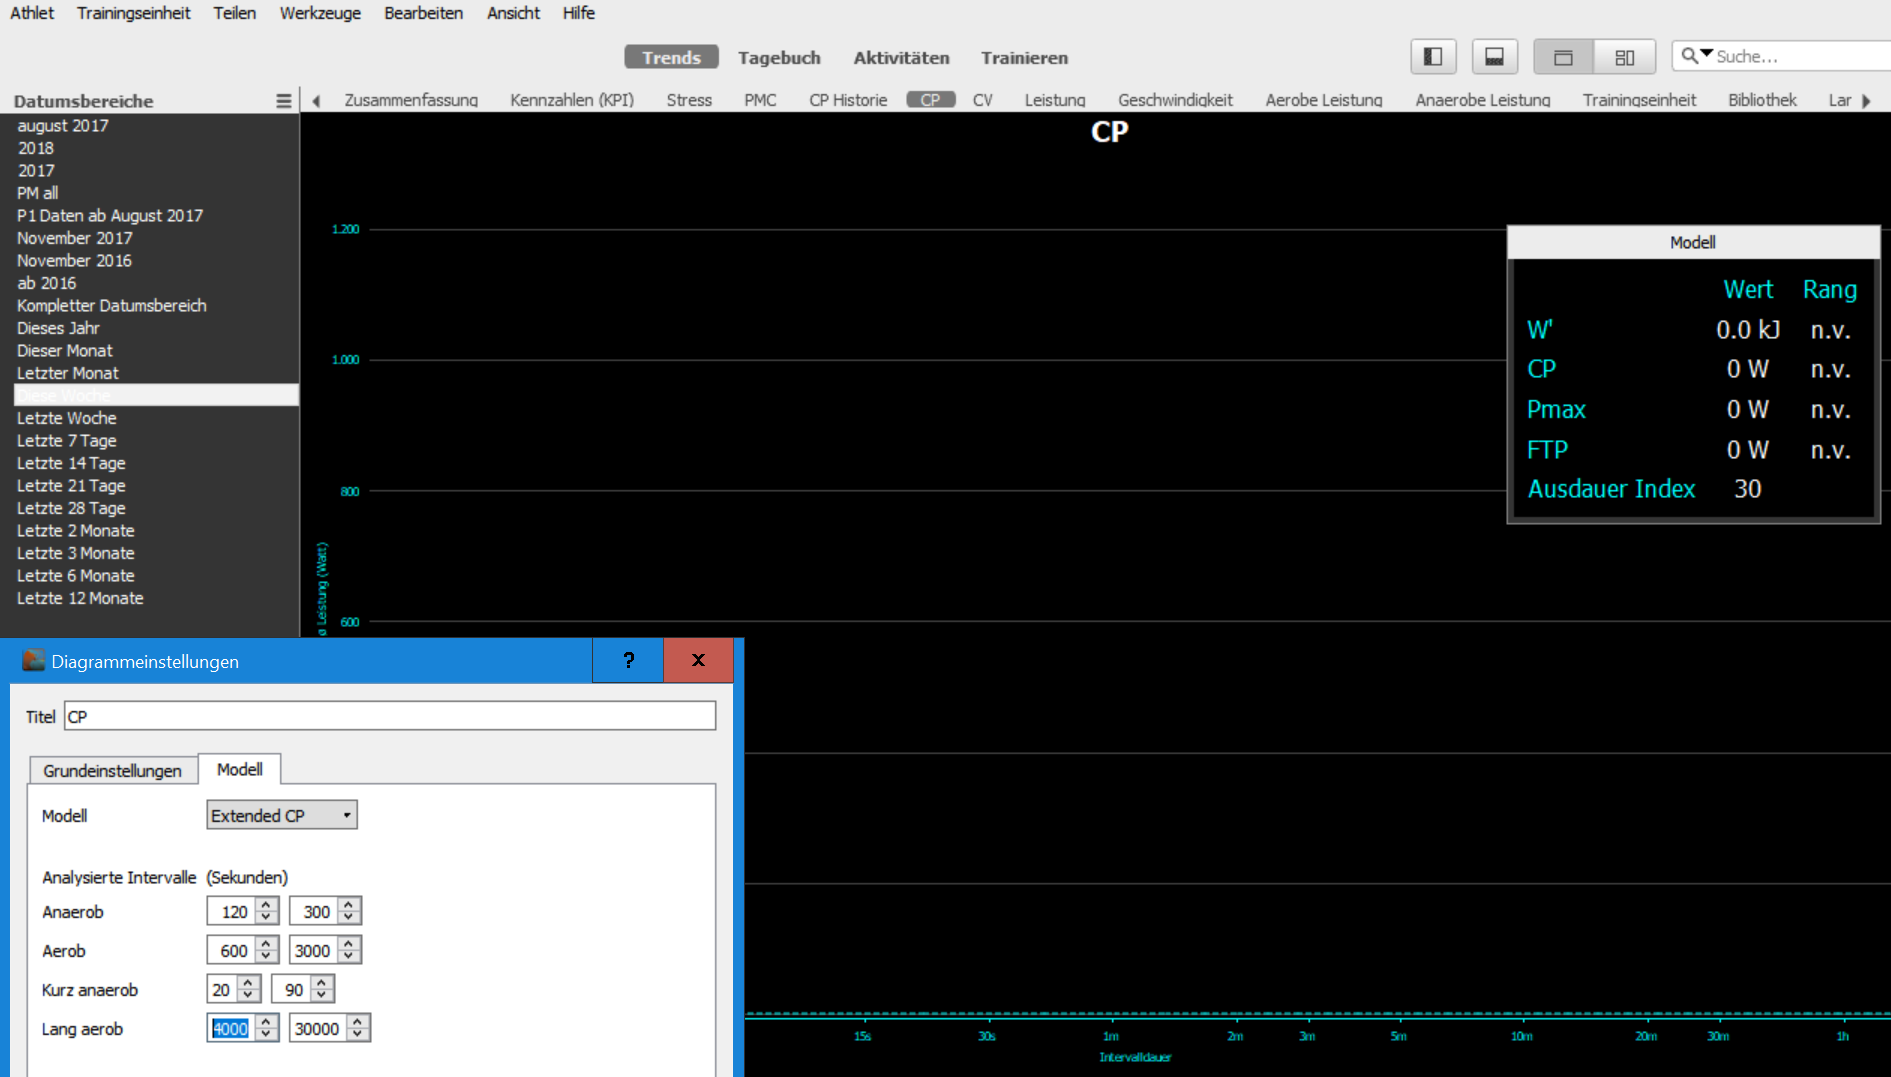Go to the Tagebuch view
Image resolution: width=1891 pixels, height=1077 pixels.
(779, 58)
